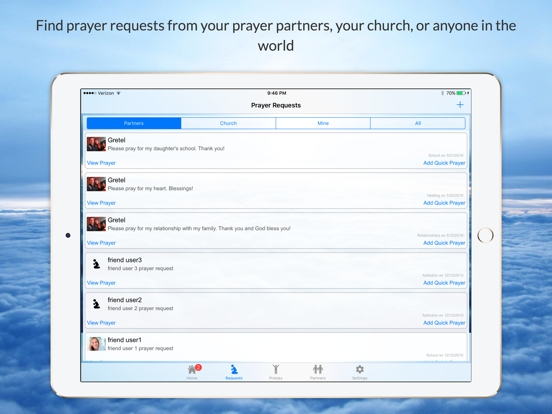
Task: Switch to the All segment
Action: tap(418, 123)
